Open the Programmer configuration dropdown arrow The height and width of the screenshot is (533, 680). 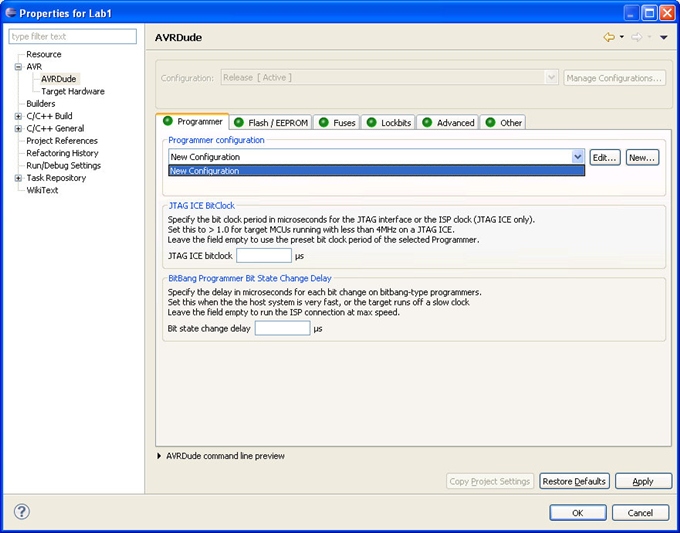(577, 157)
